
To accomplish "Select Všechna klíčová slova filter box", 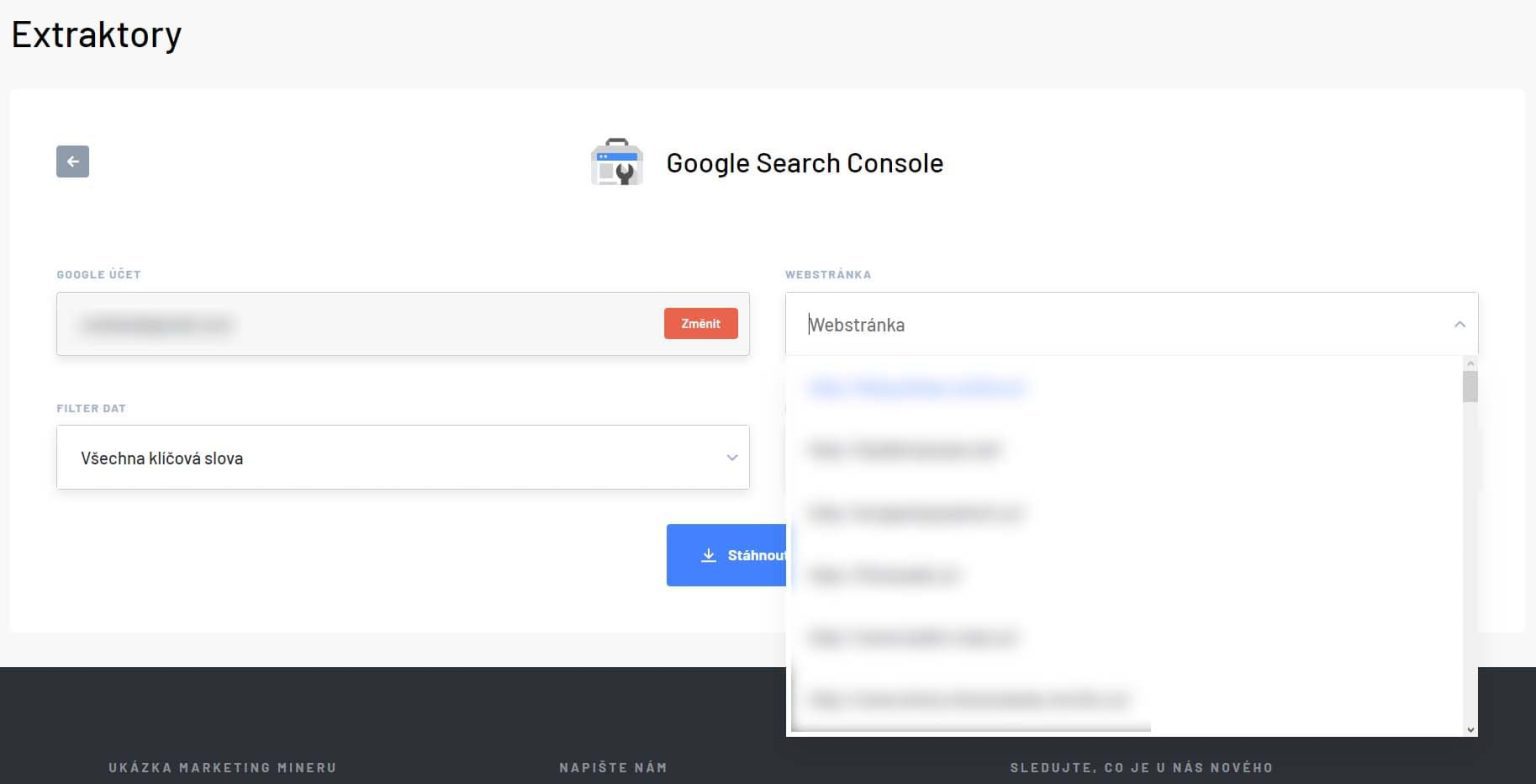I will point(402,458).
